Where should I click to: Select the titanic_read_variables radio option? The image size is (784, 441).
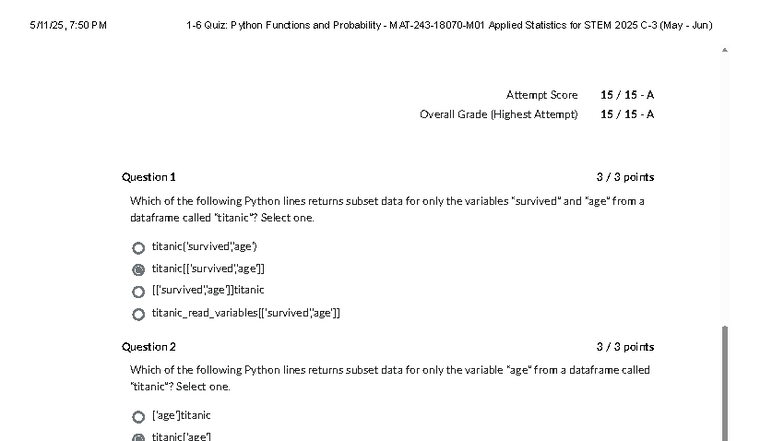coord(138,314)
